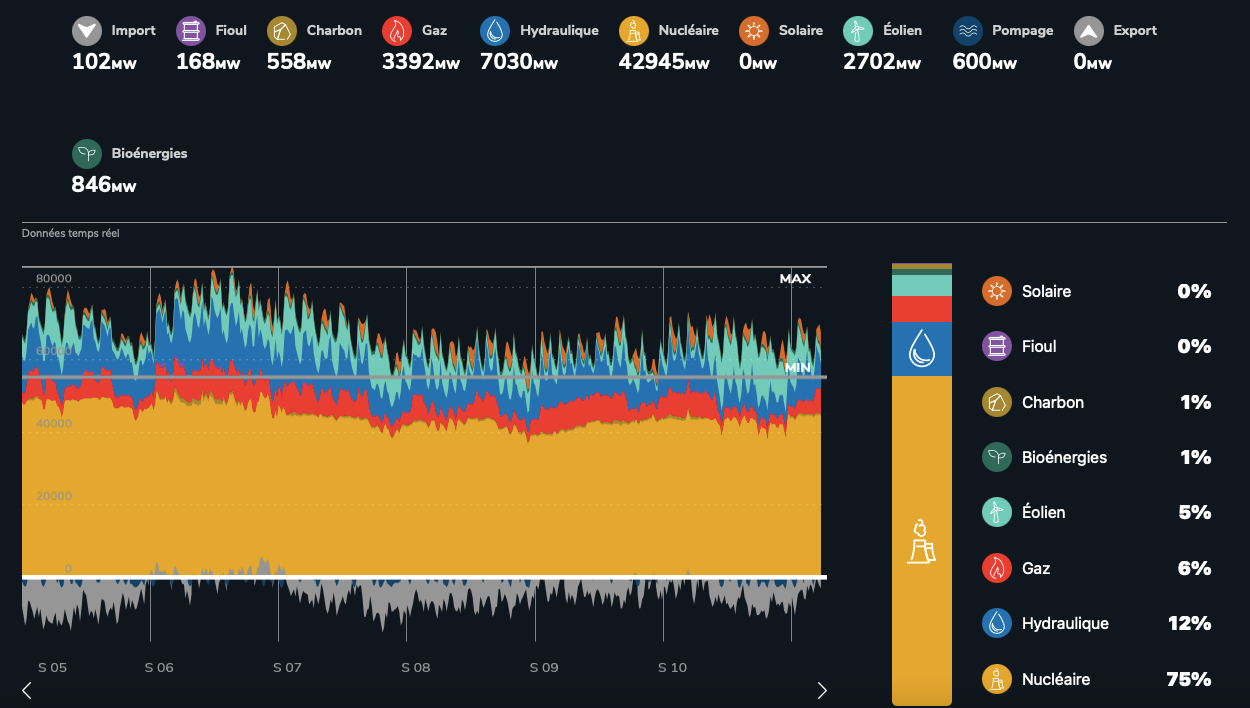Select the Nucléaire icon in top row
The width and height of the screenshot is (1250, 708).
click(x=634, y=31)
